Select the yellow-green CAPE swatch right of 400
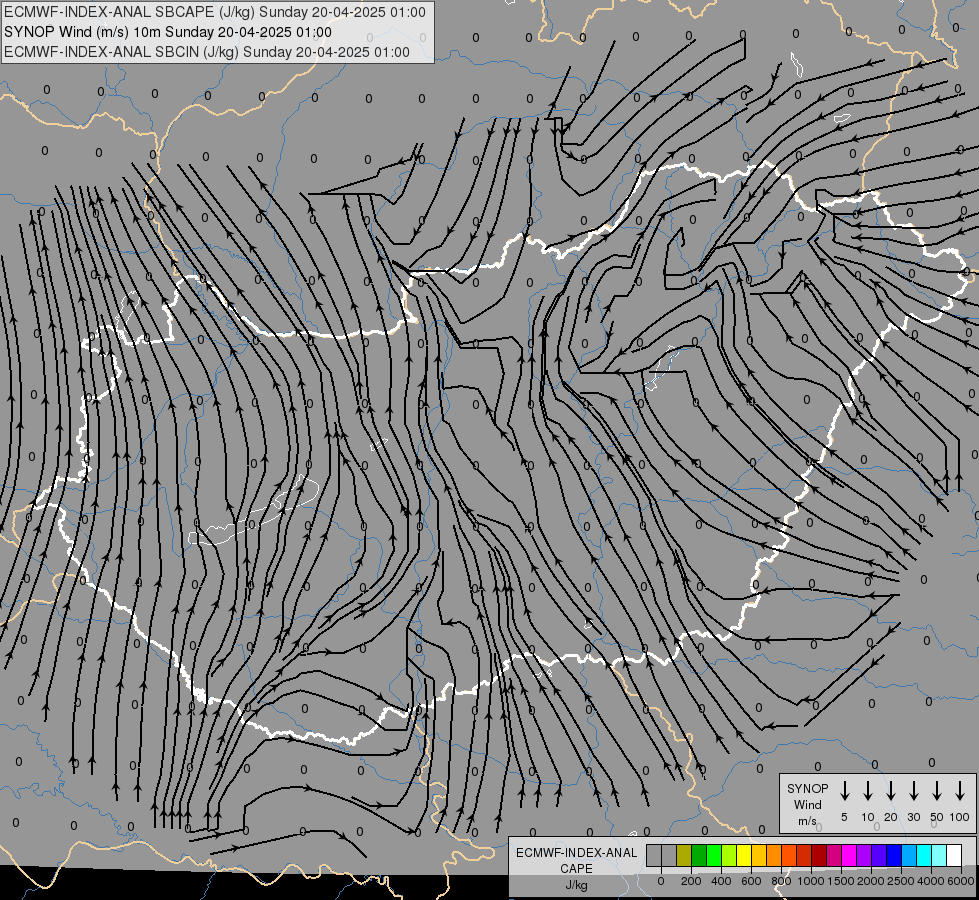Viewport: 979px width, 900px height. tap(729, 855)
